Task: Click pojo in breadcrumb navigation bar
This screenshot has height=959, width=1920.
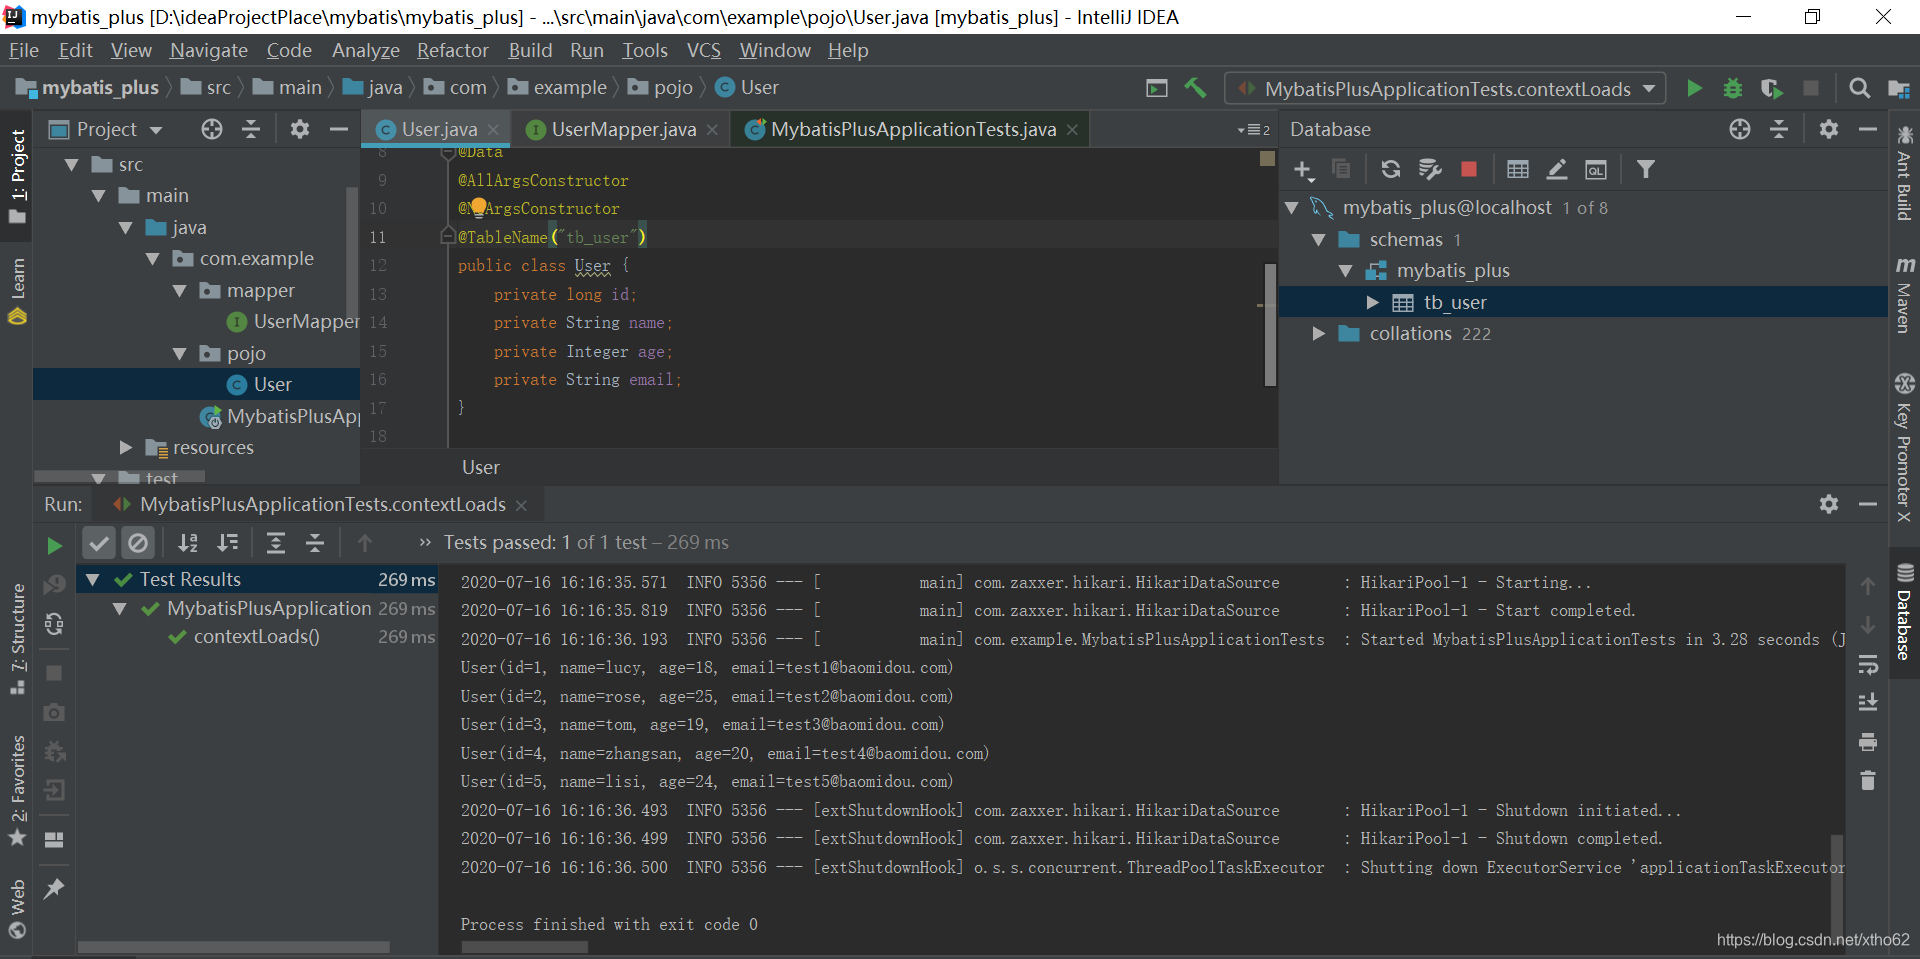Action: pyautogui.click(x=673, y=88)
